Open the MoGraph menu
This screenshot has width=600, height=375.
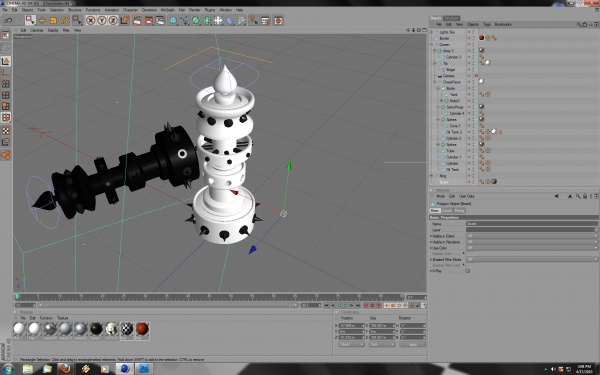click(168, 10)
